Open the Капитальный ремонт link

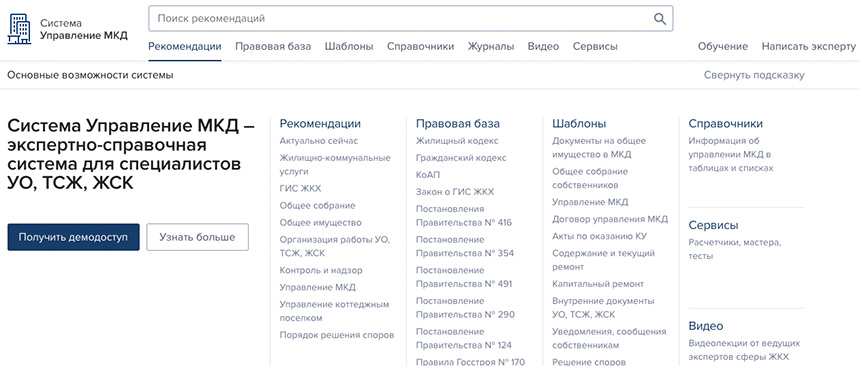tap(598, 284)
